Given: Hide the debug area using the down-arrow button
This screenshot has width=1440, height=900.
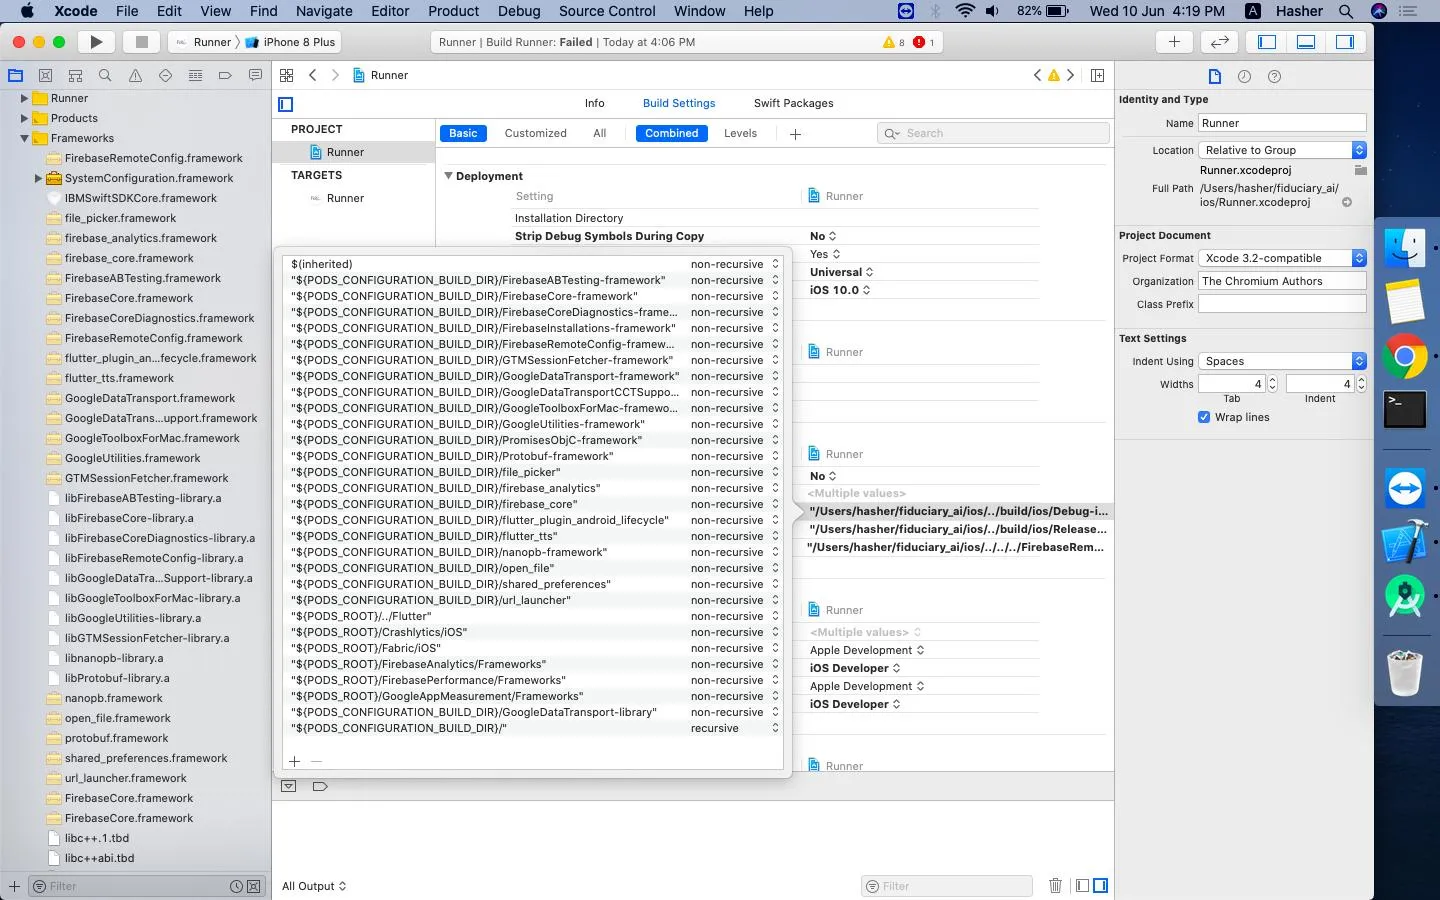Looking at the screenshot, I should (x=288, y=786).
